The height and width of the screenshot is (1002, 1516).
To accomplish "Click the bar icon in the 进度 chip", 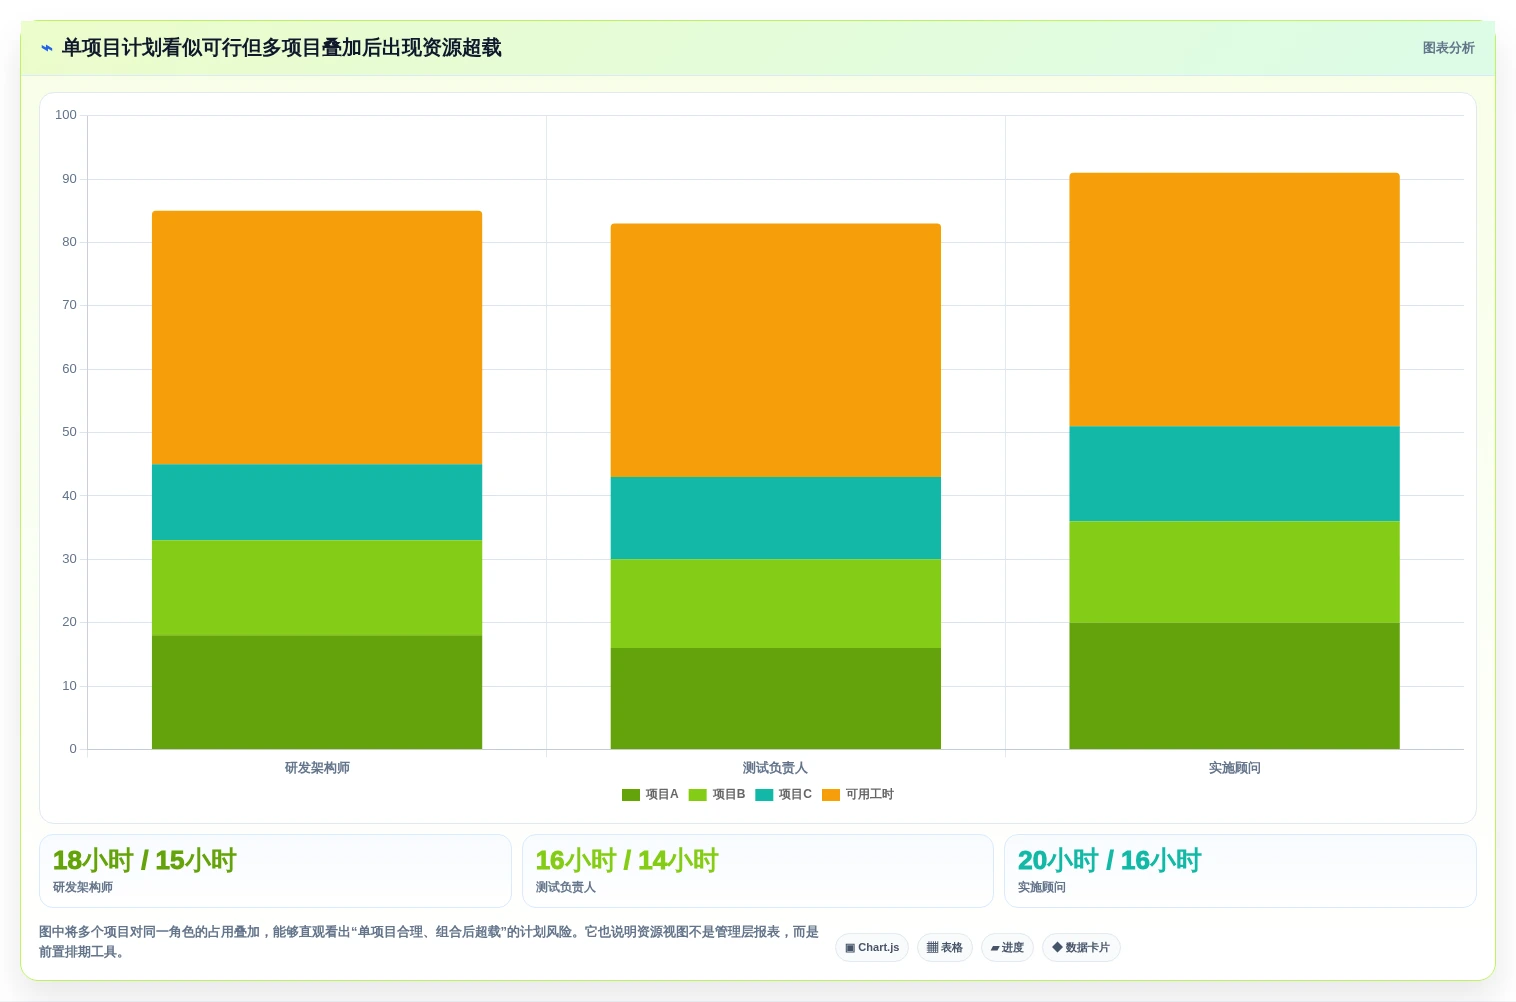I will pyautogui.click(x=995, y=948).
